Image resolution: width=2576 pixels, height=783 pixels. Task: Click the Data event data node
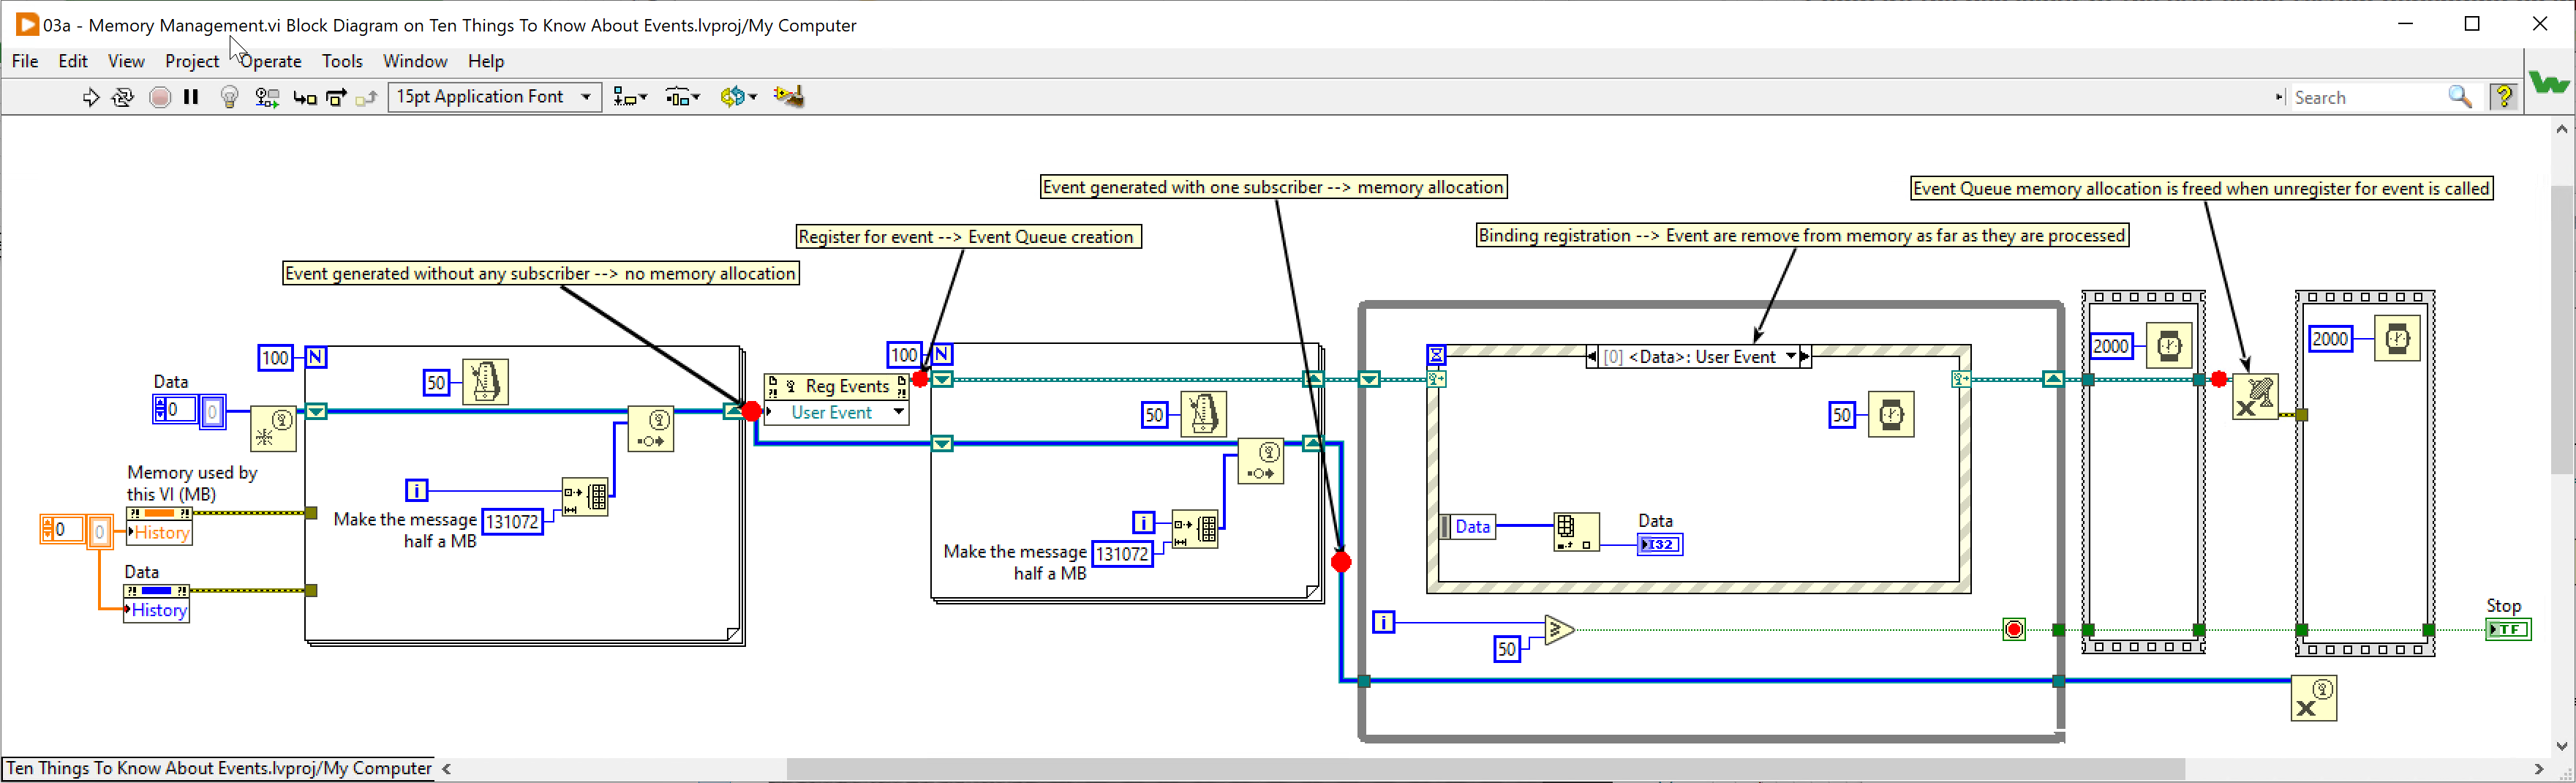click(1468, 527)
